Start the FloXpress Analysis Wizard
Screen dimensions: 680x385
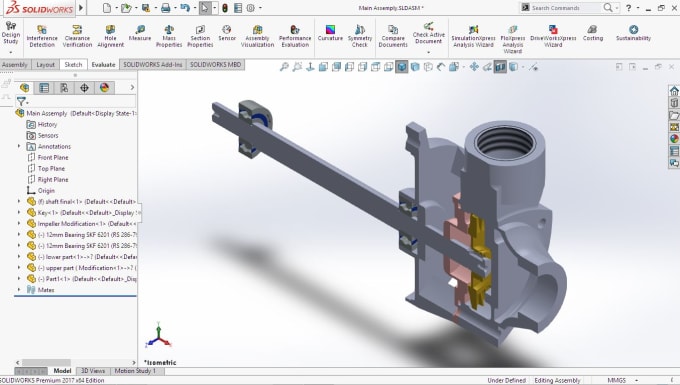513,39
